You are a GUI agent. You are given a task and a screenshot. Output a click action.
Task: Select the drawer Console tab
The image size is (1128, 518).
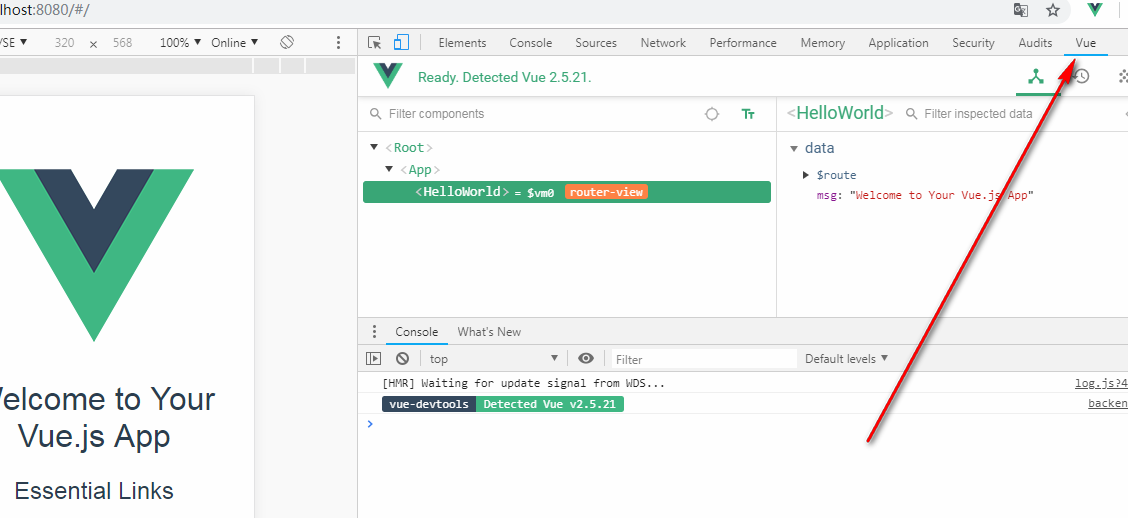(417, 332)
